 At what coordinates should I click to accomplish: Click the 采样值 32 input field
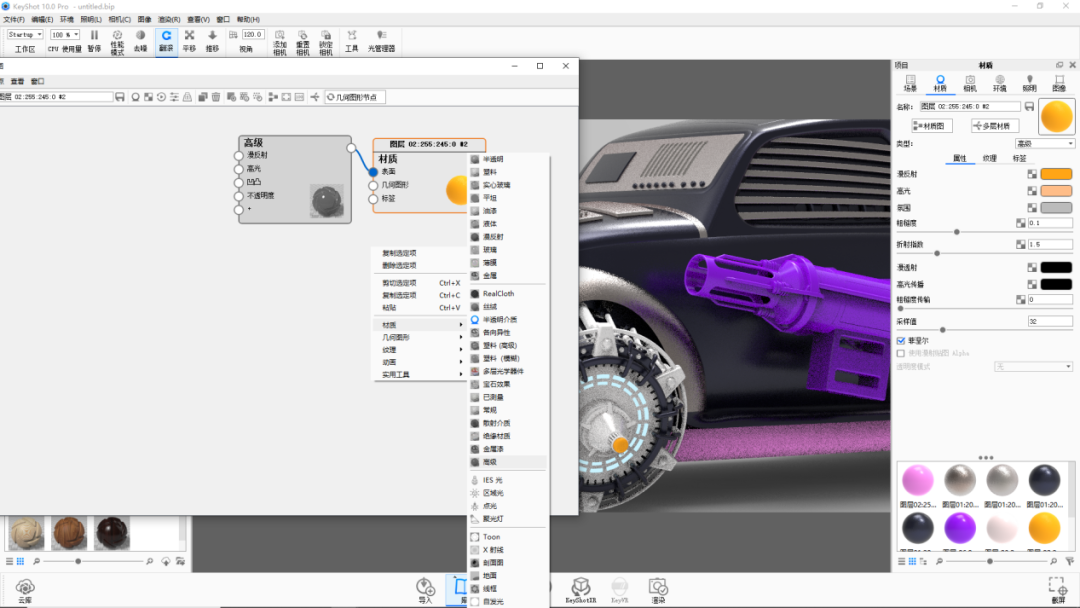(1050, 321)
